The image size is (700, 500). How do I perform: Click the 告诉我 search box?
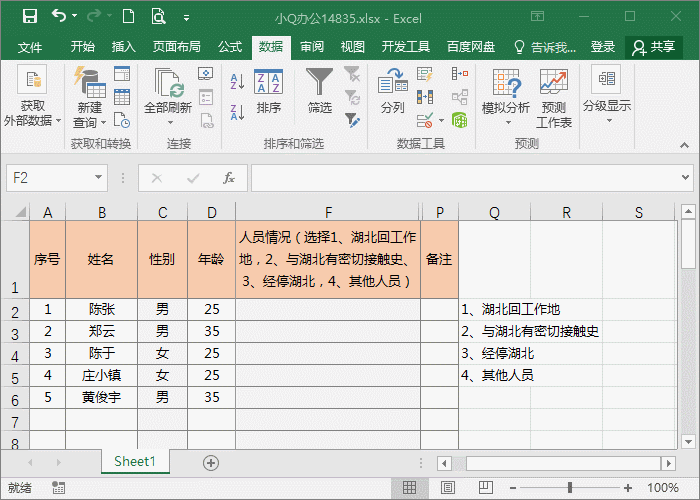545,47
